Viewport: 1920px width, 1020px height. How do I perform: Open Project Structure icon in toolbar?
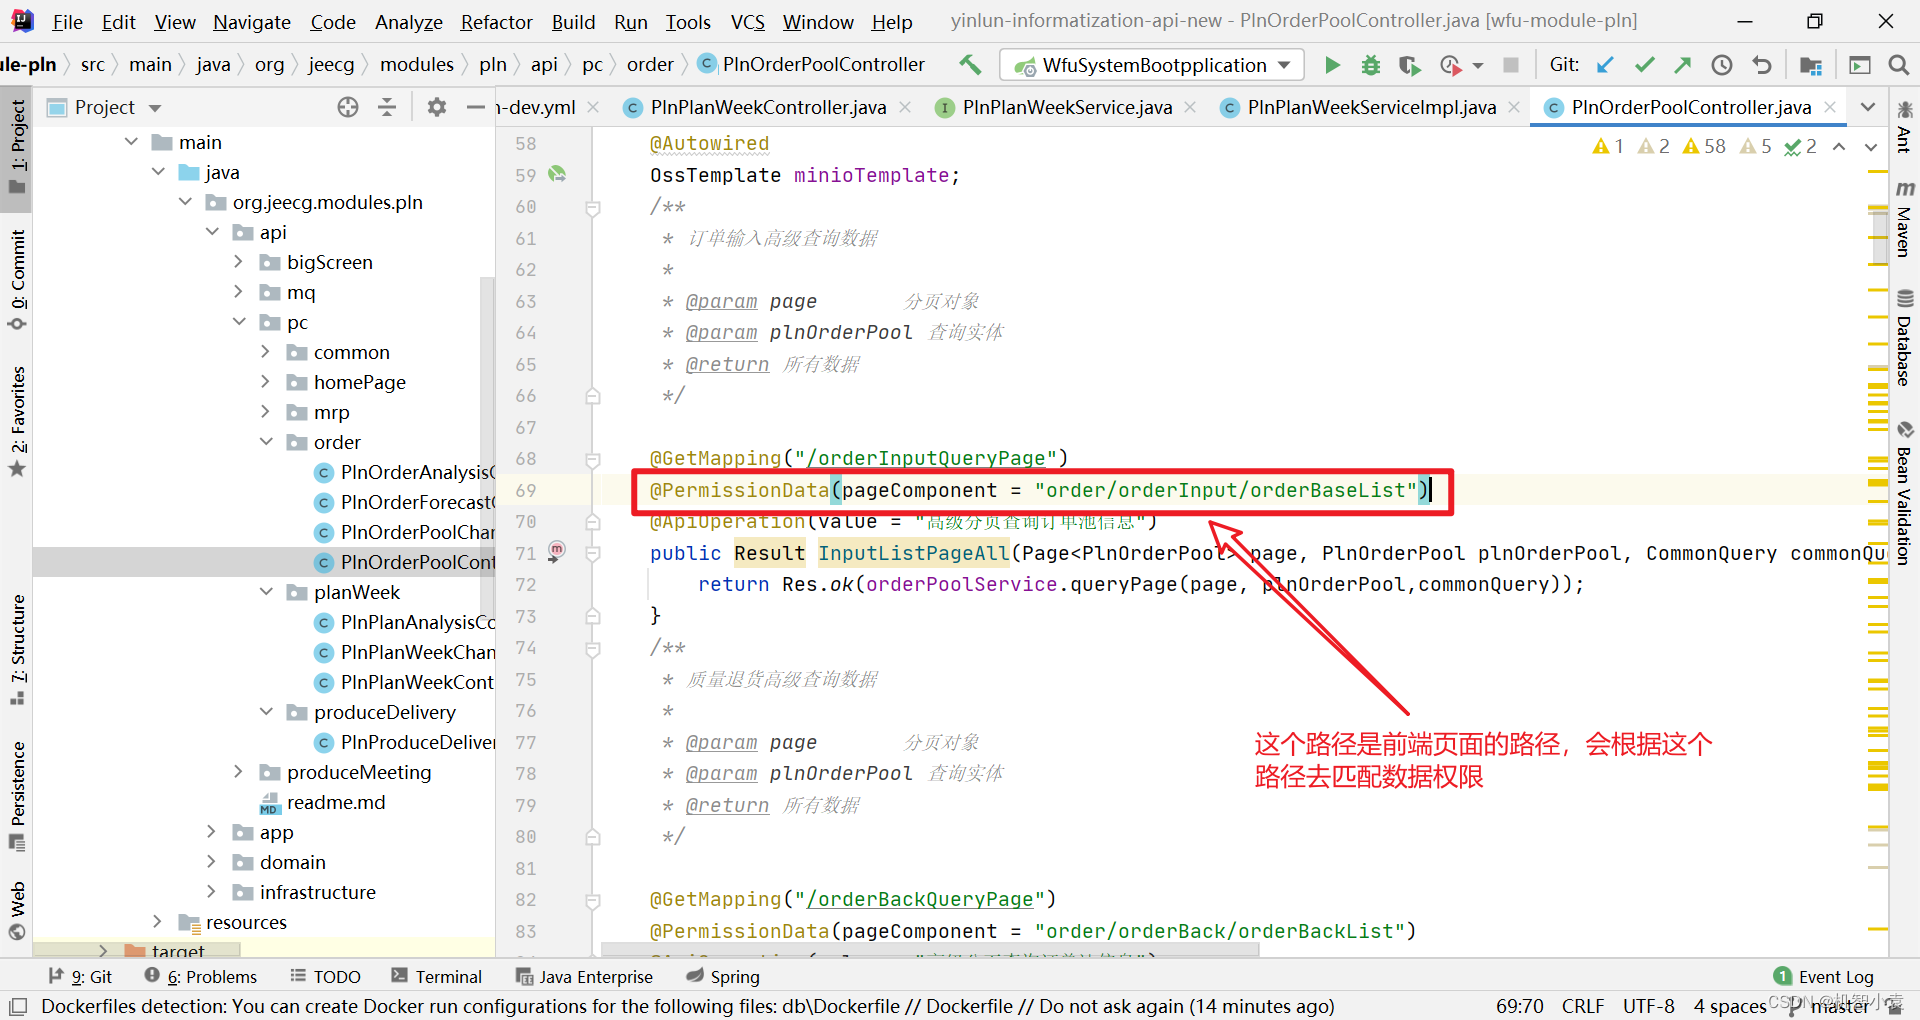(x=1811, y=65)
